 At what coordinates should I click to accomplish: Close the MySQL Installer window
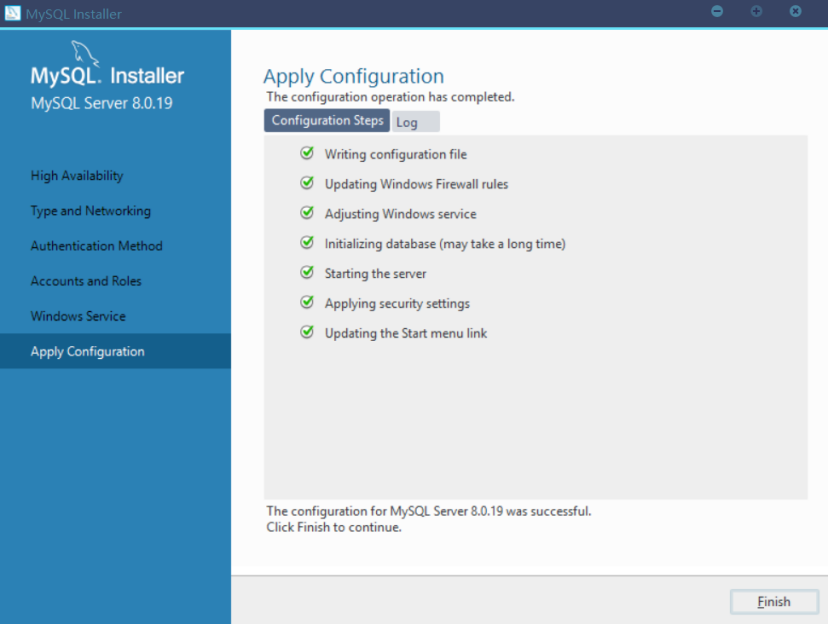pyautogui.click(x=795, y=11)
